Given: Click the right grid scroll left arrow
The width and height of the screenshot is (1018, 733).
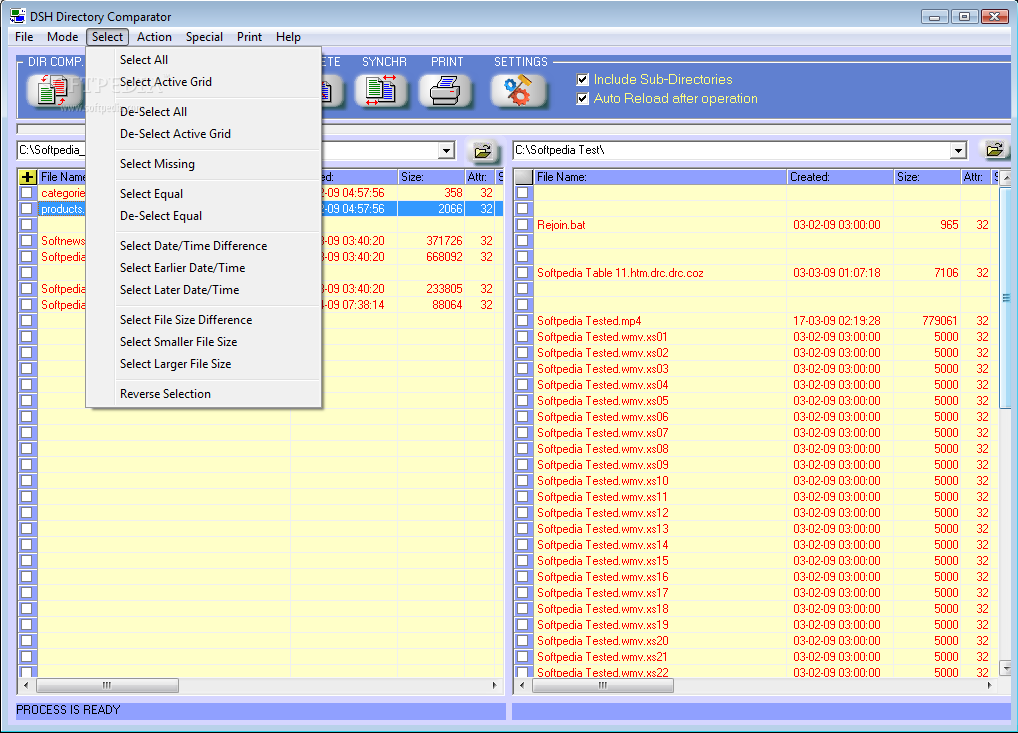Looking at the screenshot, I should click(523, 686).
